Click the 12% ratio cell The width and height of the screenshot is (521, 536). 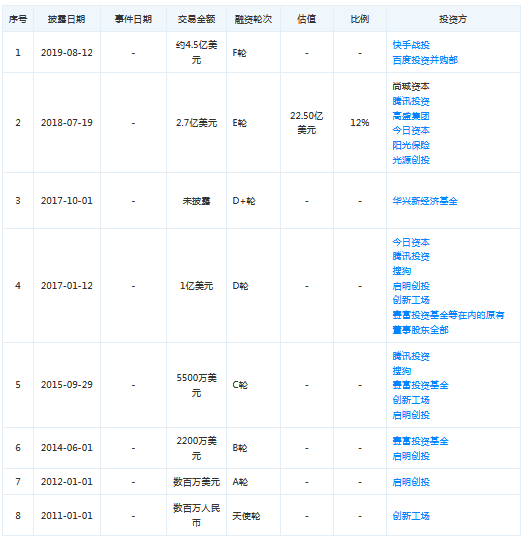(x=360, y=123)
